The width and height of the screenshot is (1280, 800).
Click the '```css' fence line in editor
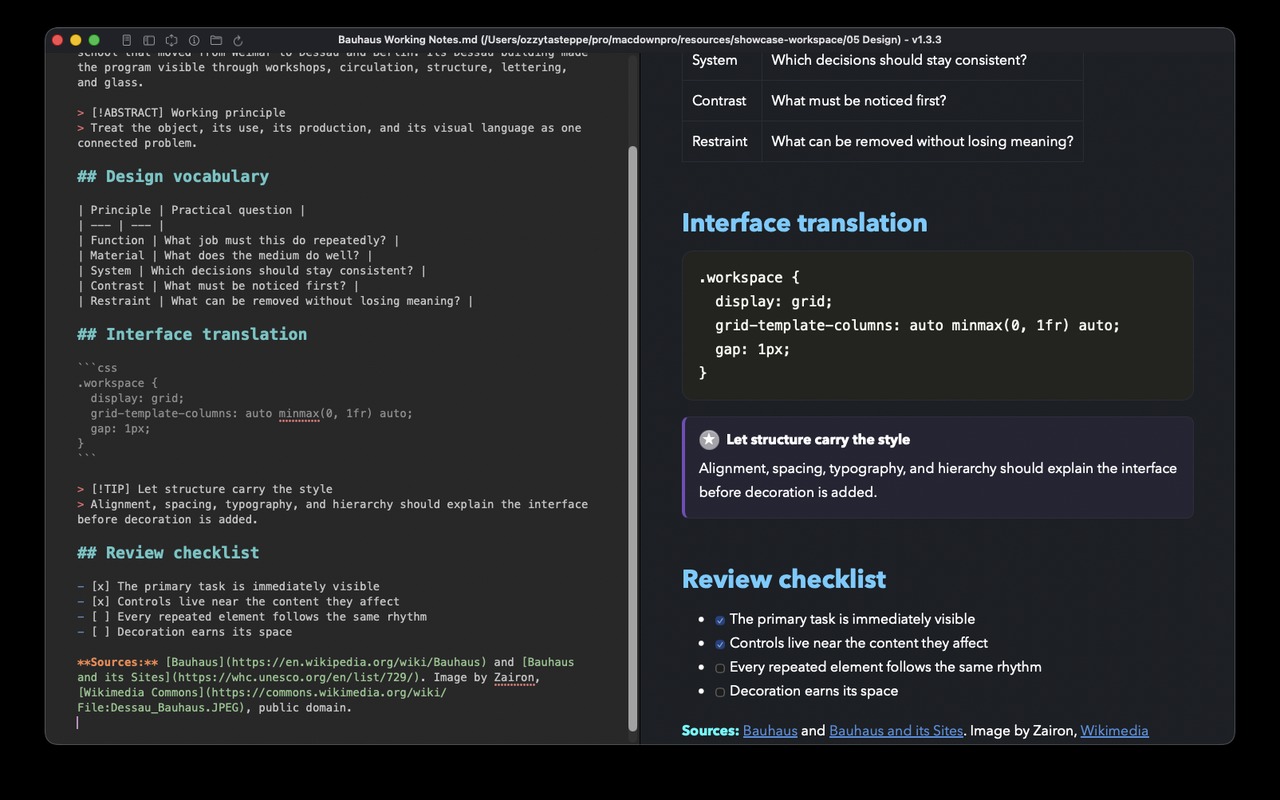[x=97, y=368]
